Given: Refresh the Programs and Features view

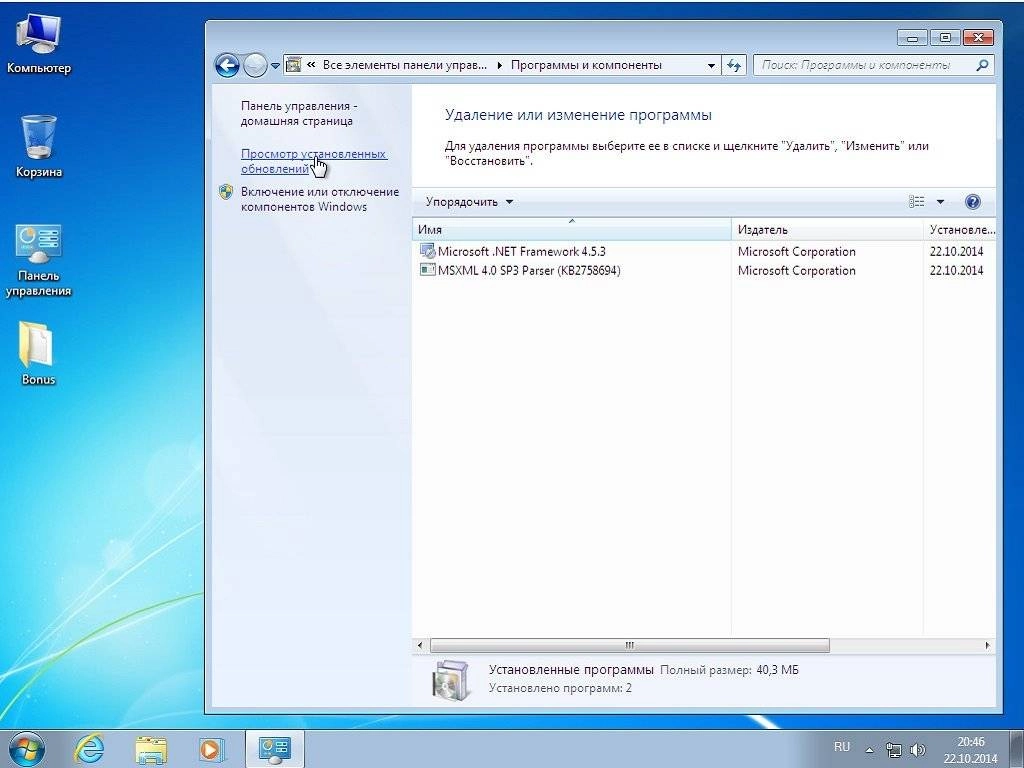Looking at the screenshot, I should coord(734,65).
